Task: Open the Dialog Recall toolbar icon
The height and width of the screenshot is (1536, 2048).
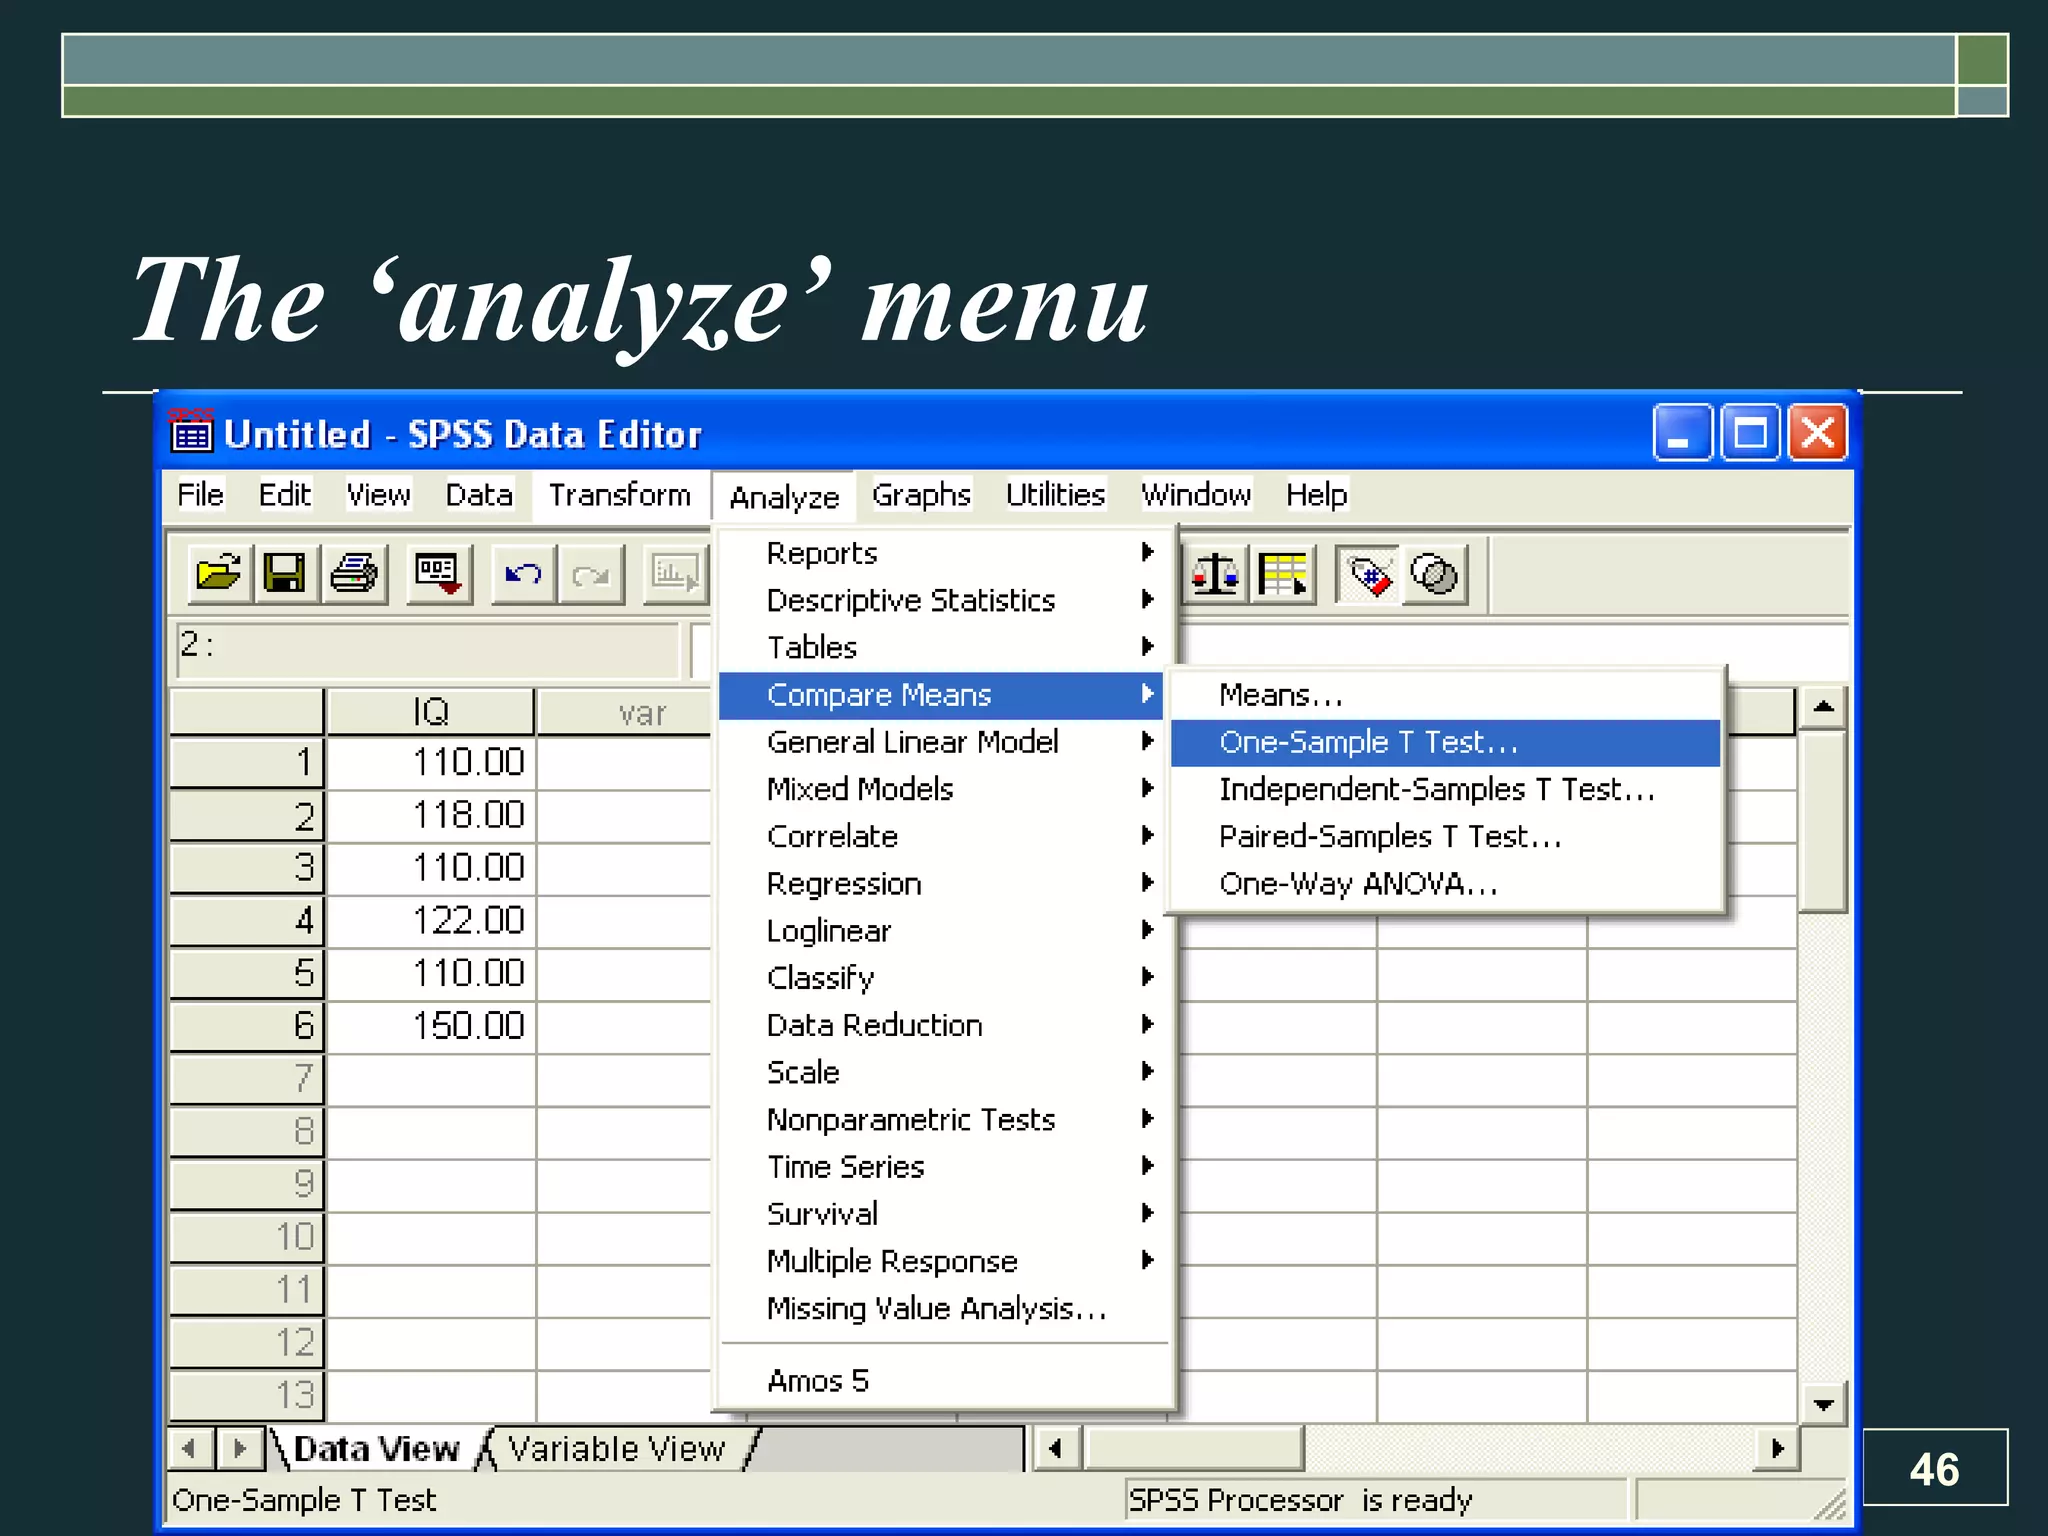Action: (438, 574)
